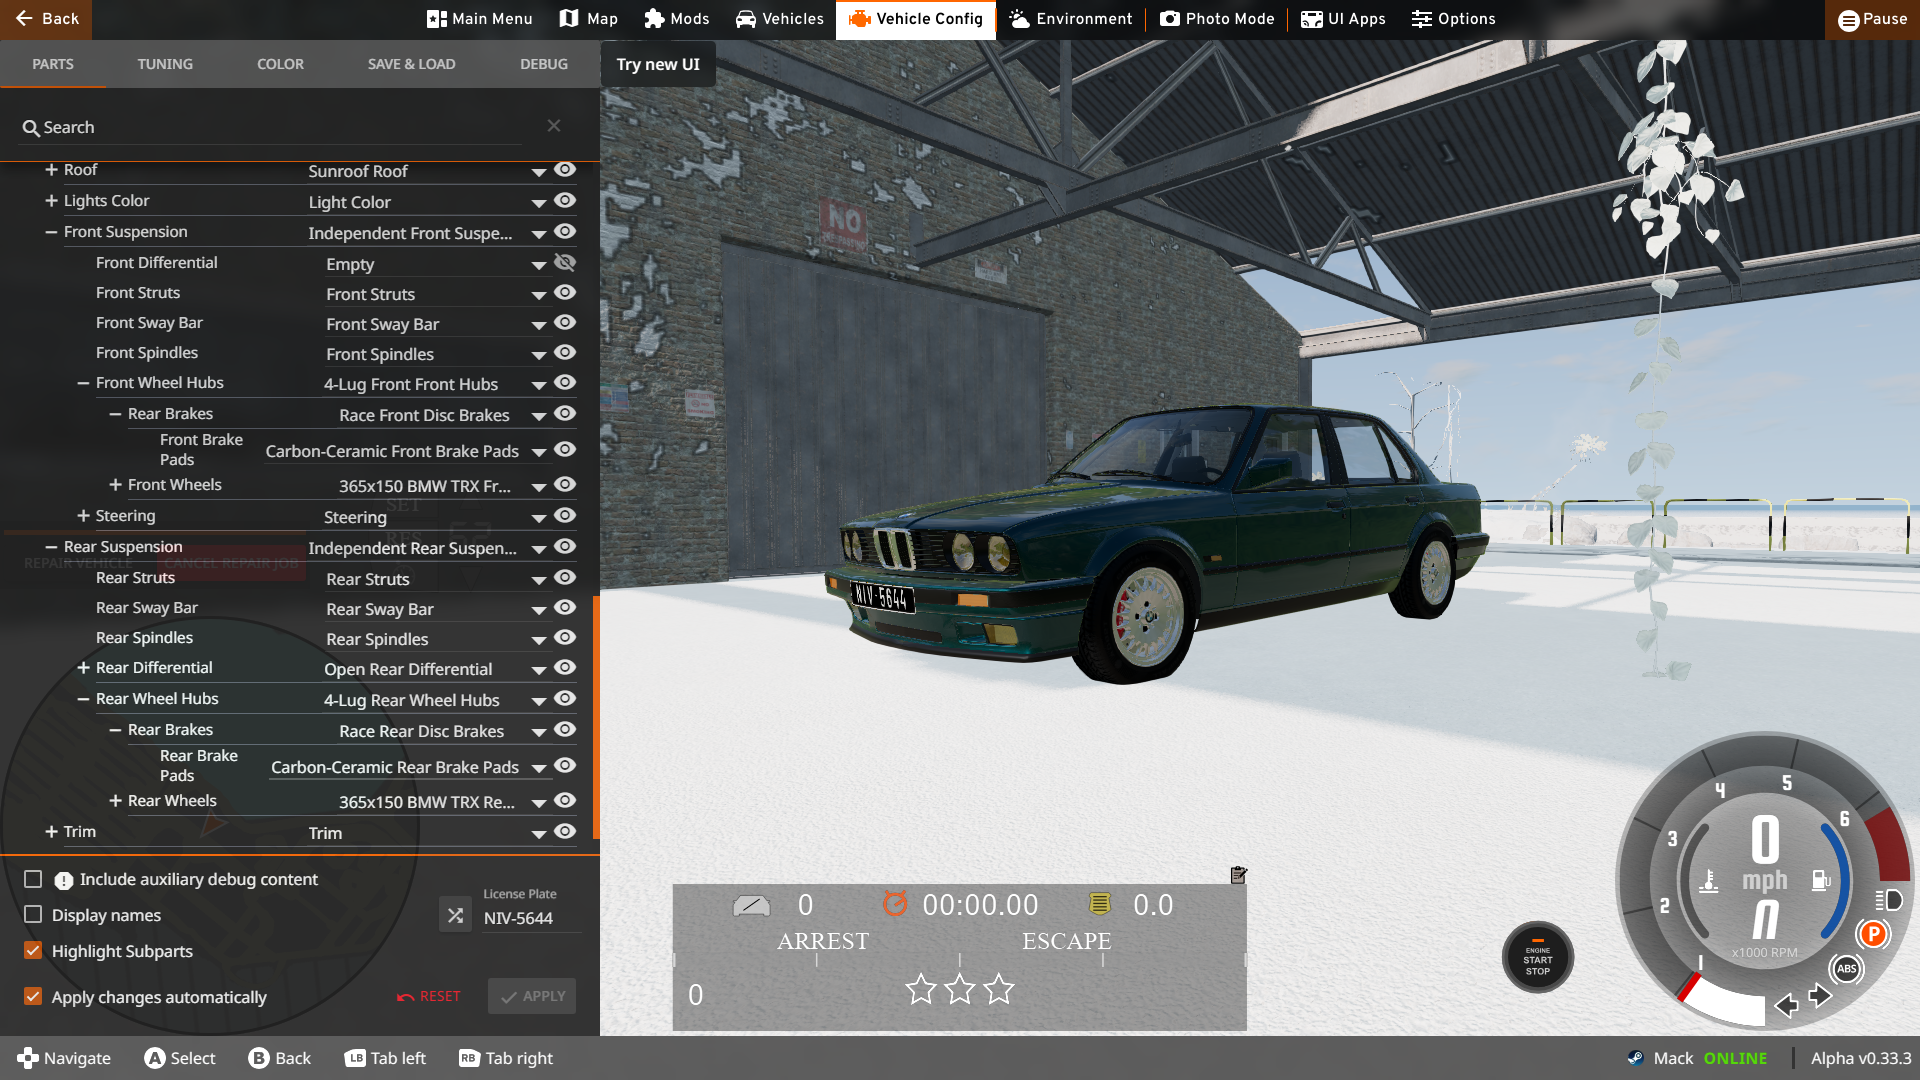Click the search clear X icon

554,126
